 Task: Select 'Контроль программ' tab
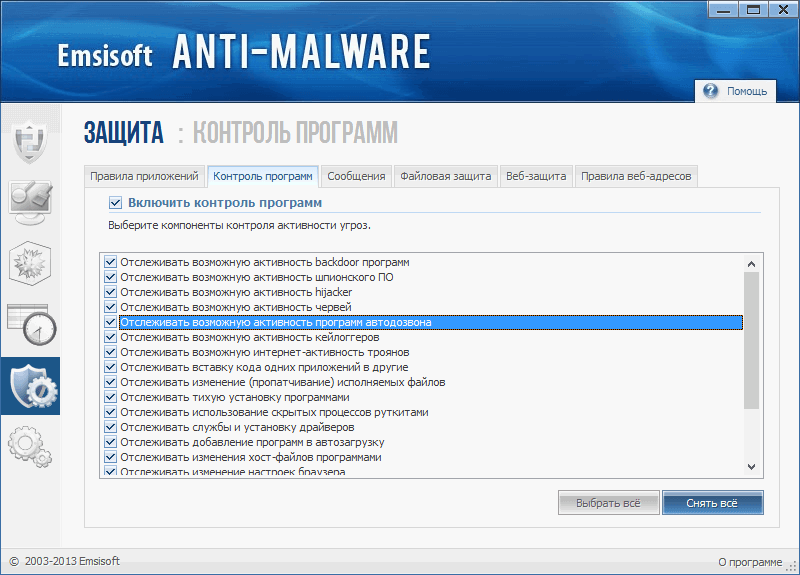263,177
